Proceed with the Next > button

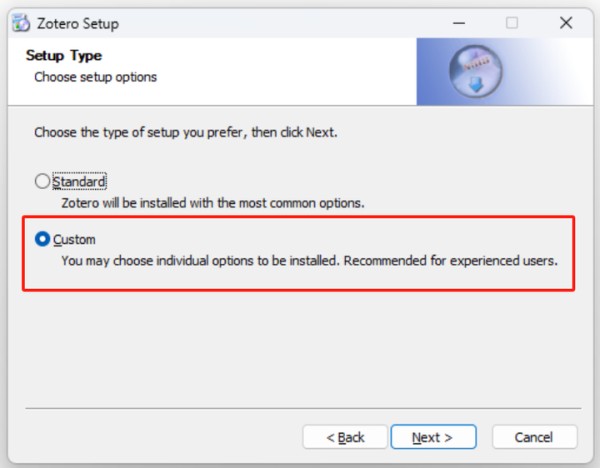433,437
